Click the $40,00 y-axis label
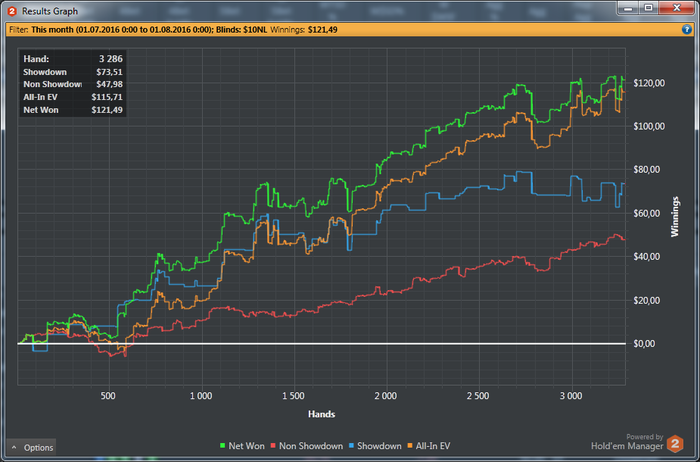The width and height of the screenshot is (700, 462). point(647,257)
